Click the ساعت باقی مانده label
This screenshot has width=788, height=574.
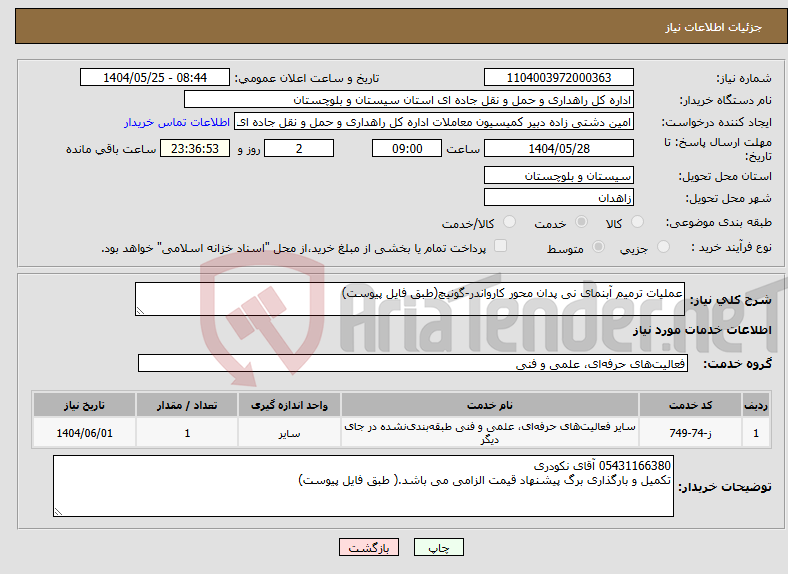(111, 149)
